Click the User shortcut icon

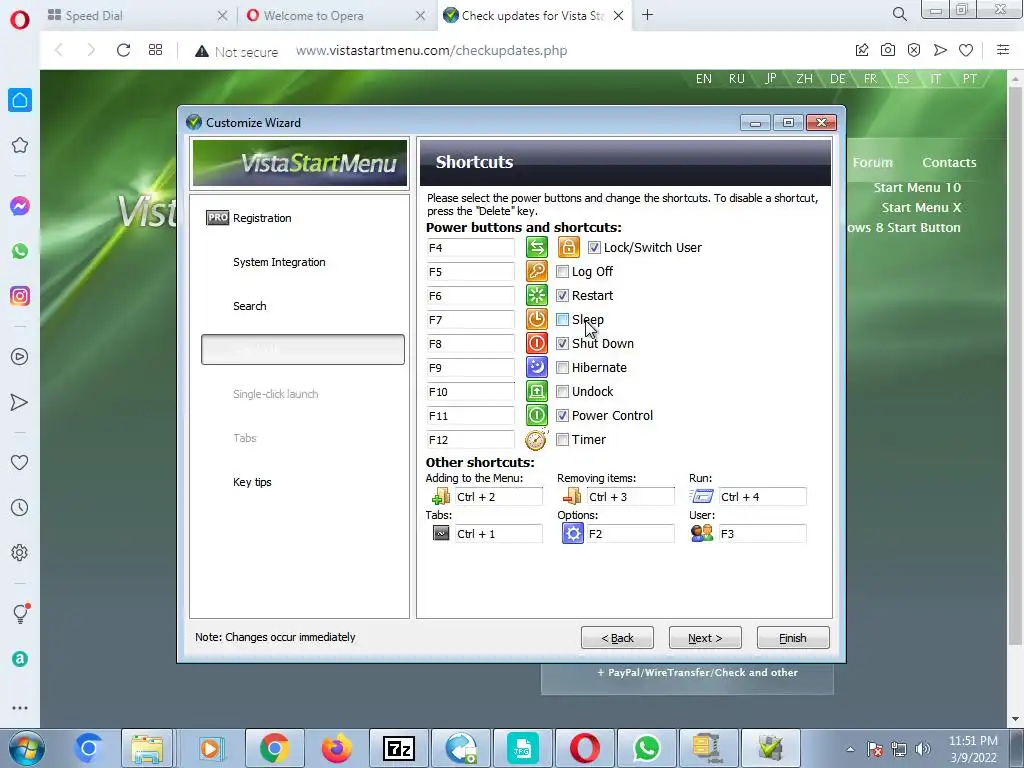(702, 534)
